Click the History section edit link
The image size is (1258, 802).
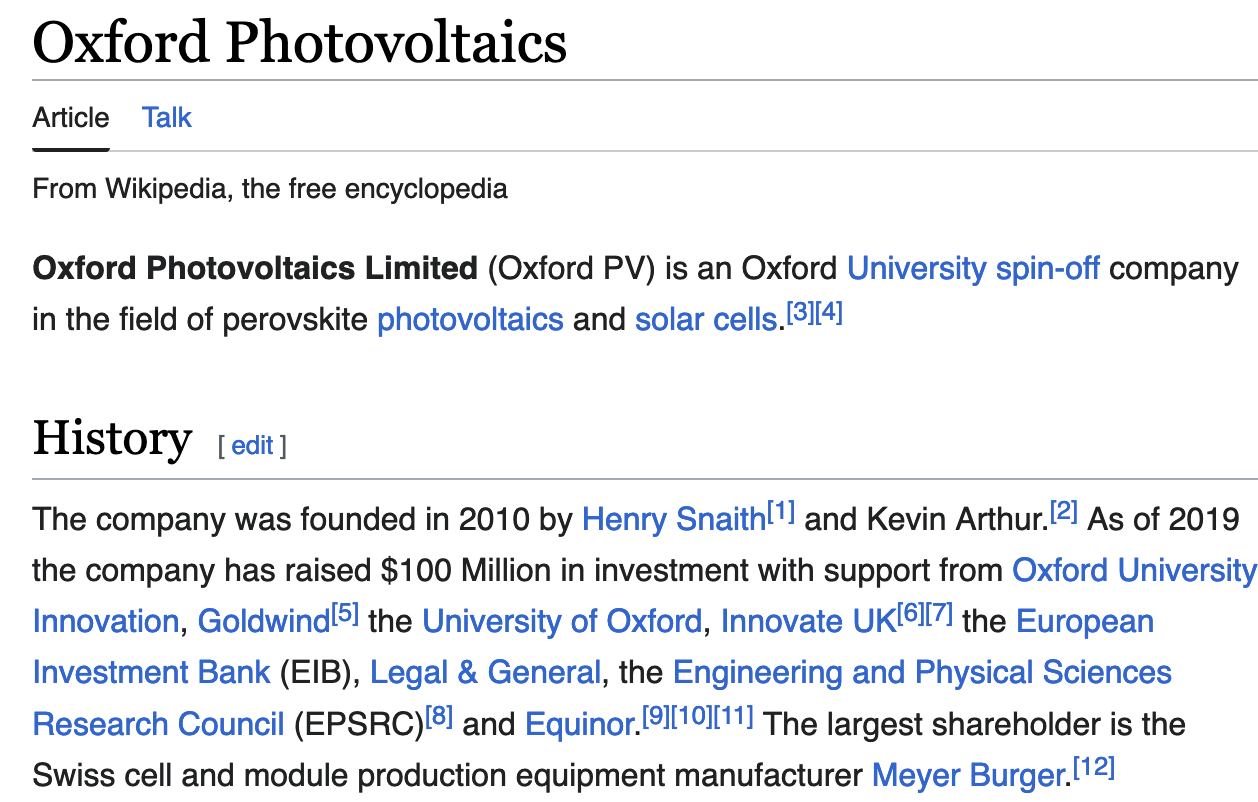(252, 446)
